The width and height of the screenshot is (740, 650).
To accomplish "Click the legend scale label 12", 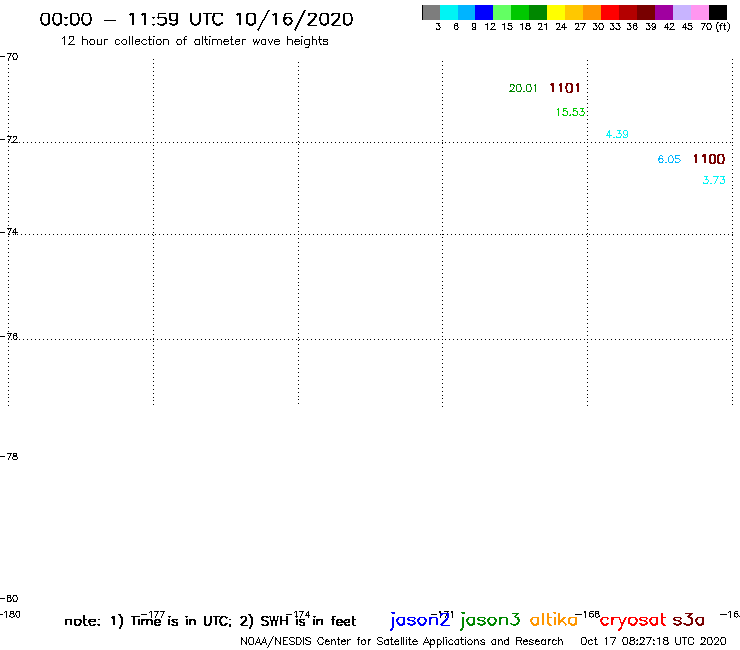I will pyautogui.click(x=490, y=27).
